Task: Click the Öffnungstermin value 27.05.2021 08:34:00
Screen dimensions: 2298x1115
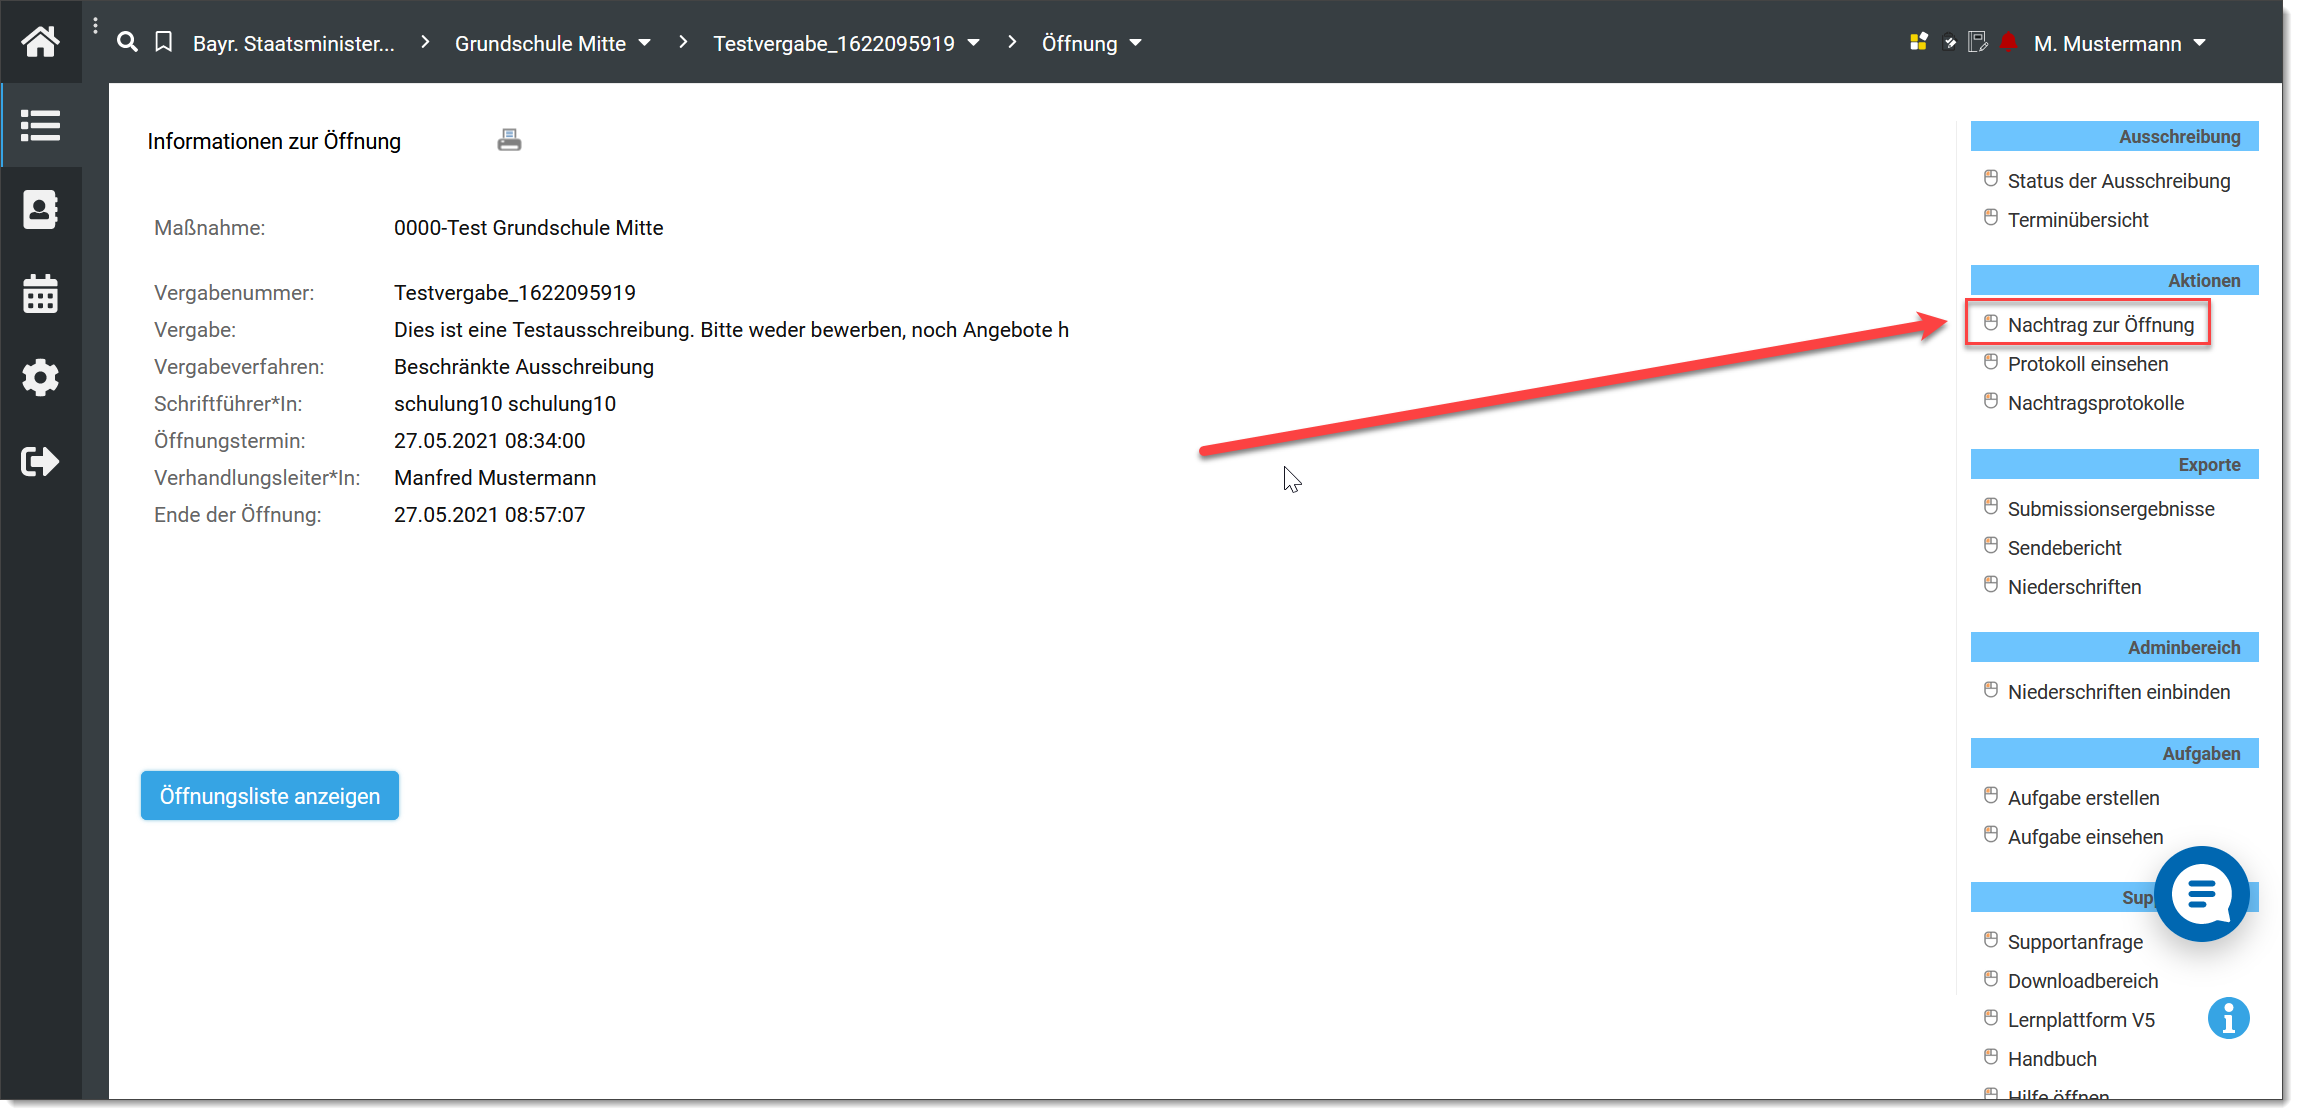Action: coord(490,441)
